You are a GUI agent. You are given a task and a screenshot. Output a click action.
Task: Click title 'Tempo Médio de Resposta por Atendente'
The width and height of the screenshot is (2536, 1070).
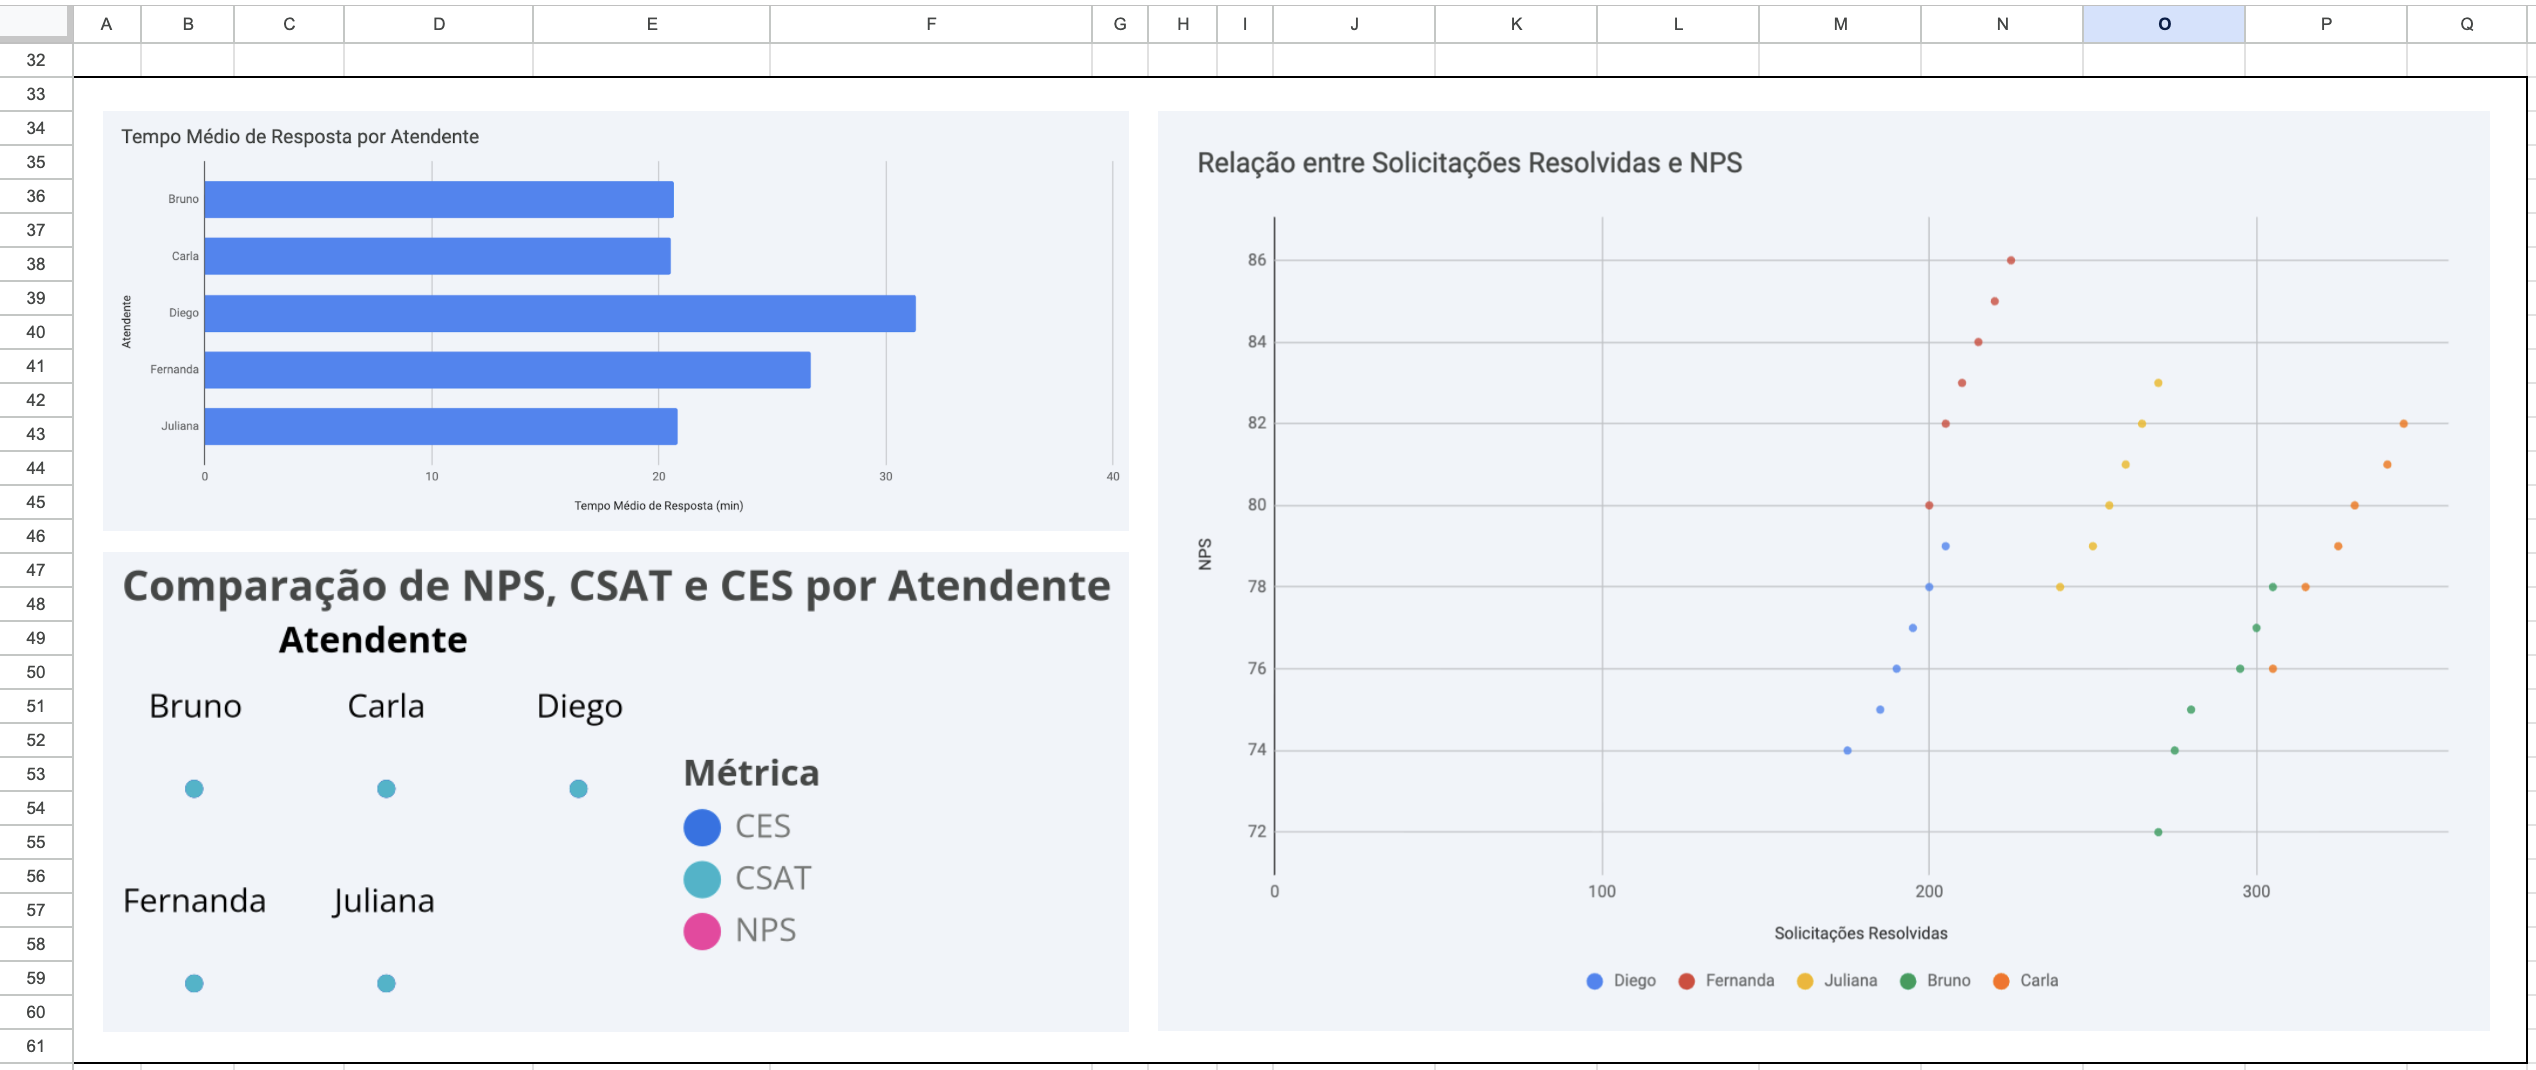click(x=300, y=137)
